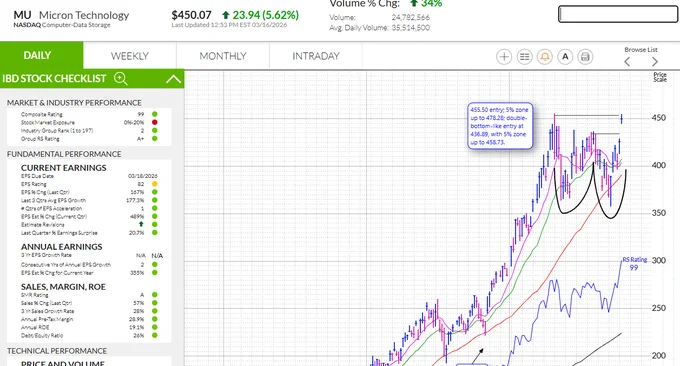Switch to the Weekly chart tab
Screen dimensions: 680x366
[130, 56]
